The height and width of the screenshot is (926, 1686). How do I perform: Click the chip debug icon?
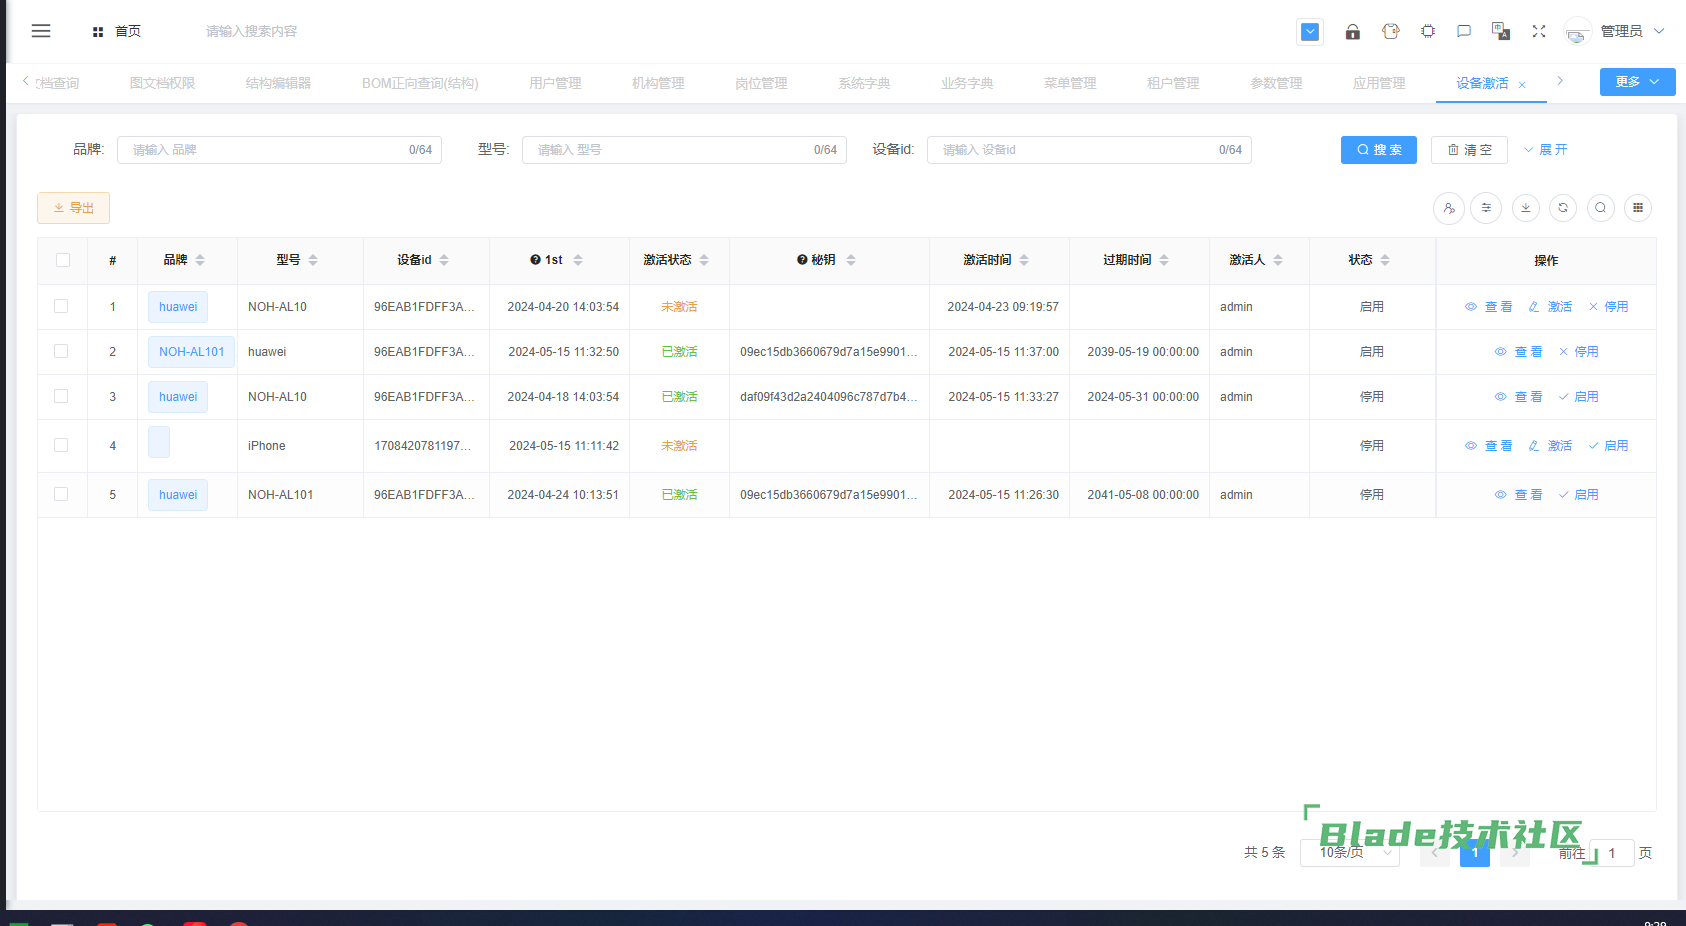pyautogui.click(x=1428, y=32)
